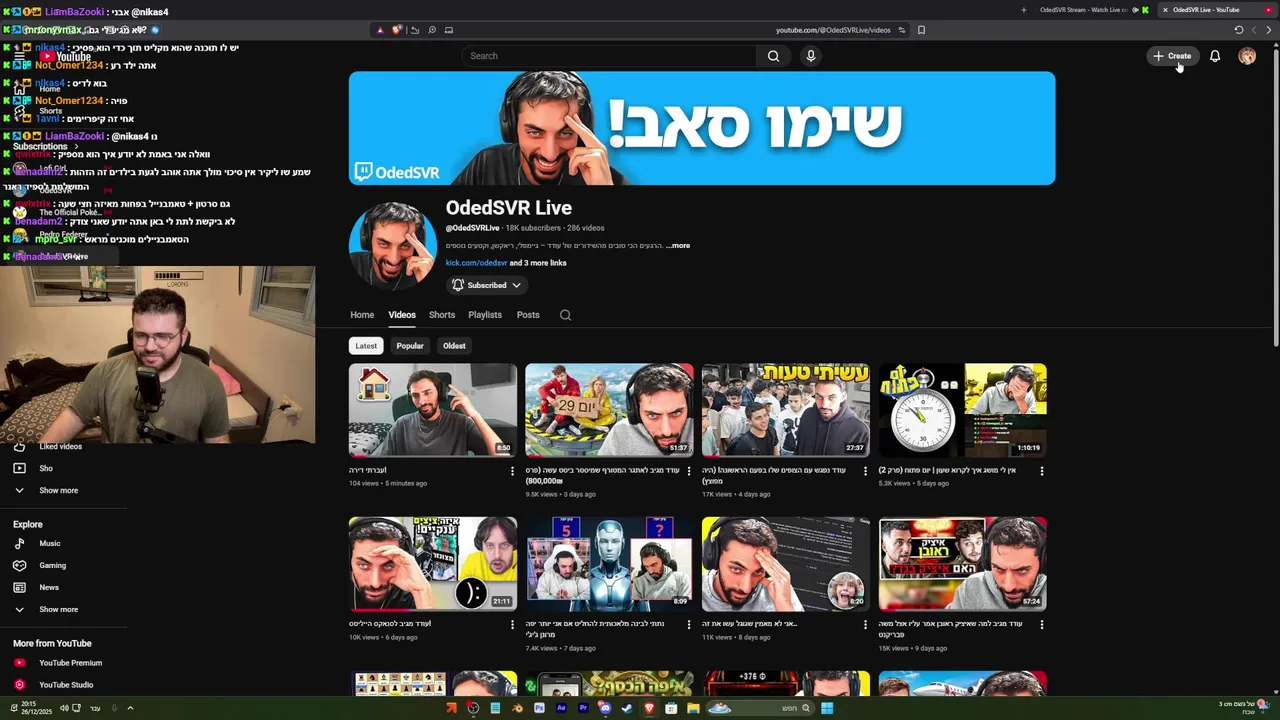Expand Subscriptions section arrow in sidebar

click(x=75, y=146)
